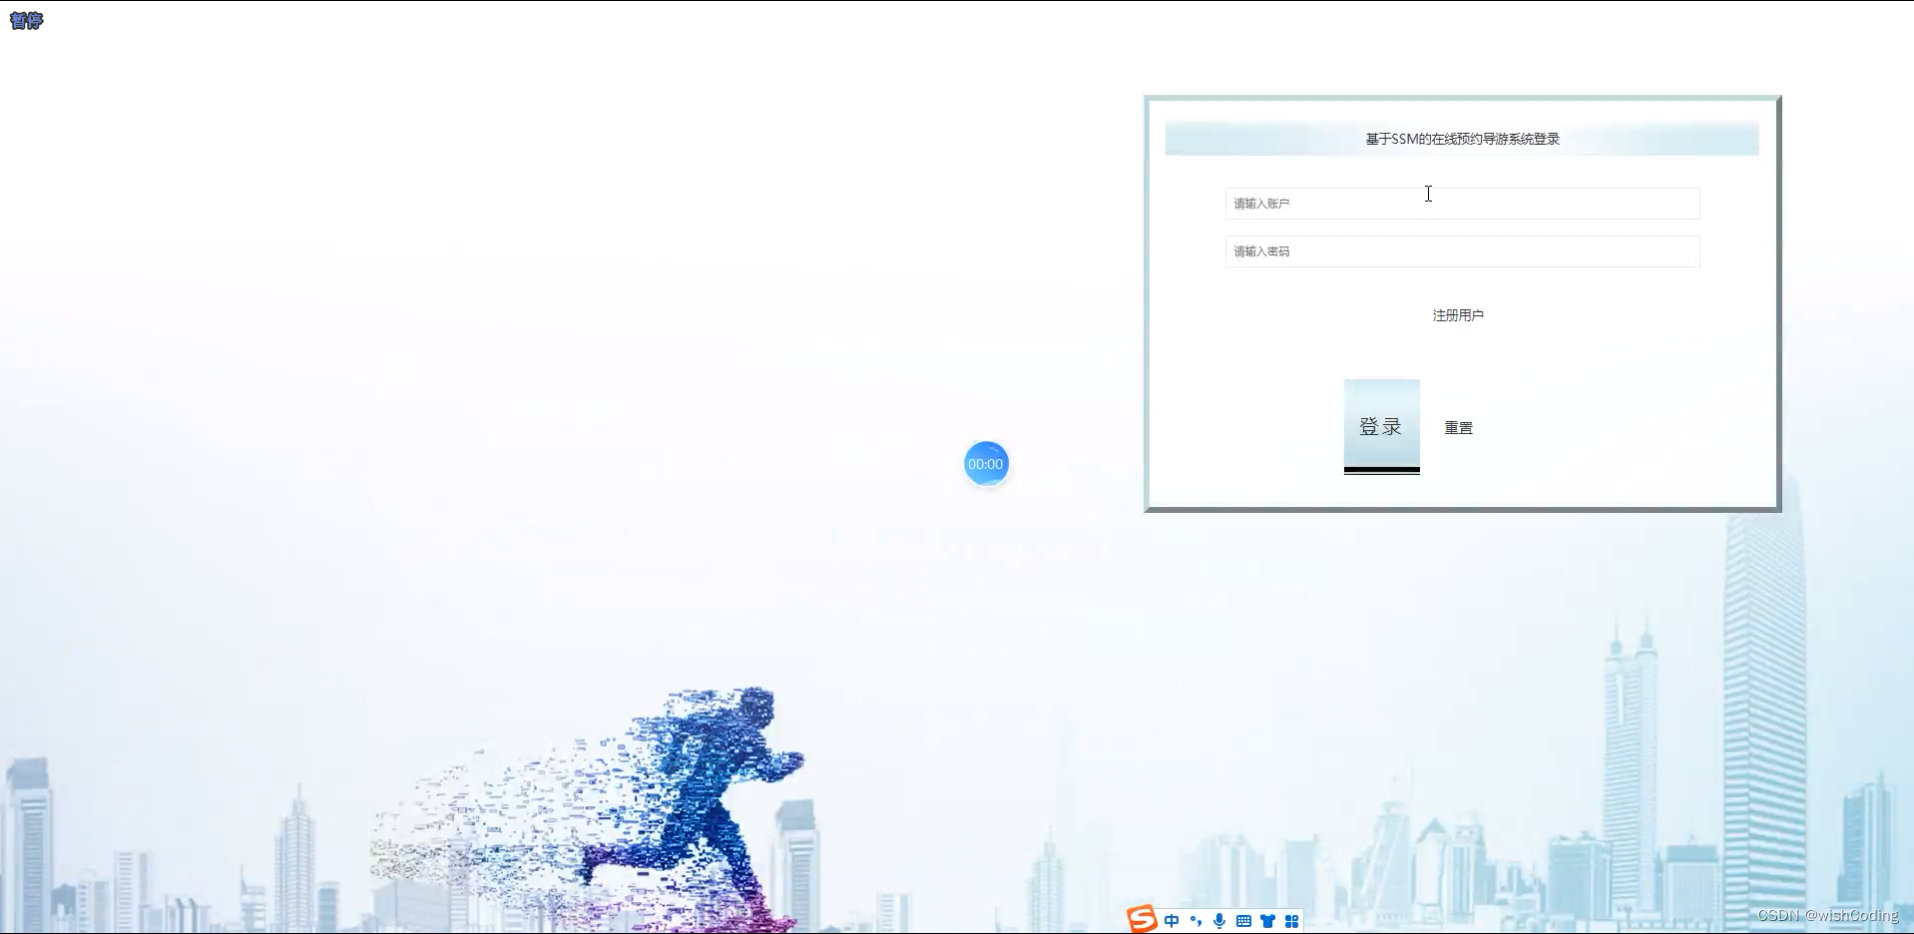This screenshot has width=1914, height=934.
Task: Focus the 请输入密码 password field
Action: (x=1461, y=251)
